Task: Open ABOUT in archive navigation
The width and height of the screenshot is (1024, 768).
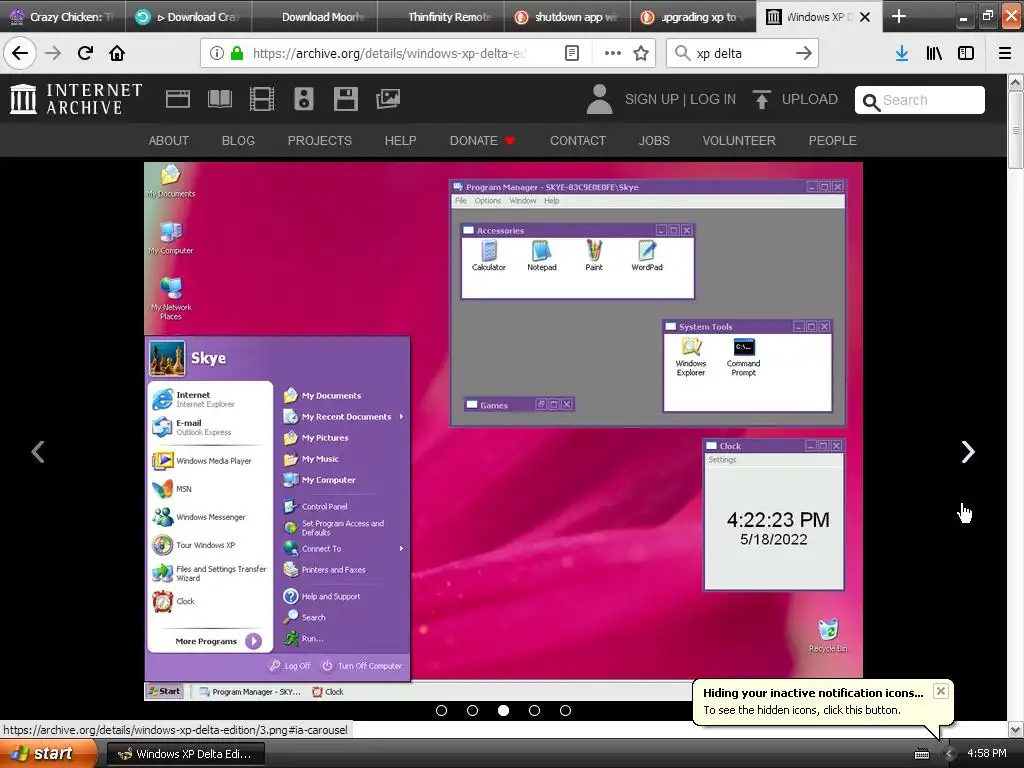Action: [x=168, y=140]
